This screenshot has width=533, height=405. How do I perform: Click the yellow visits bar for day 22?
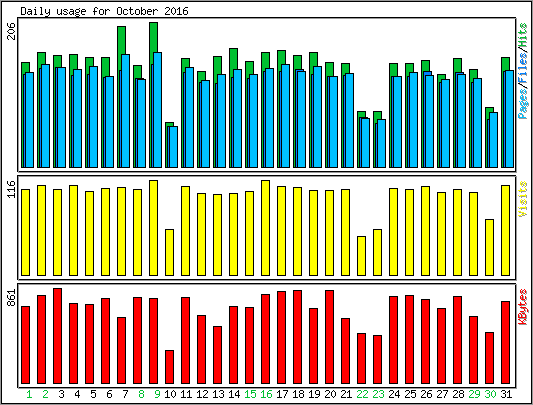361,256
